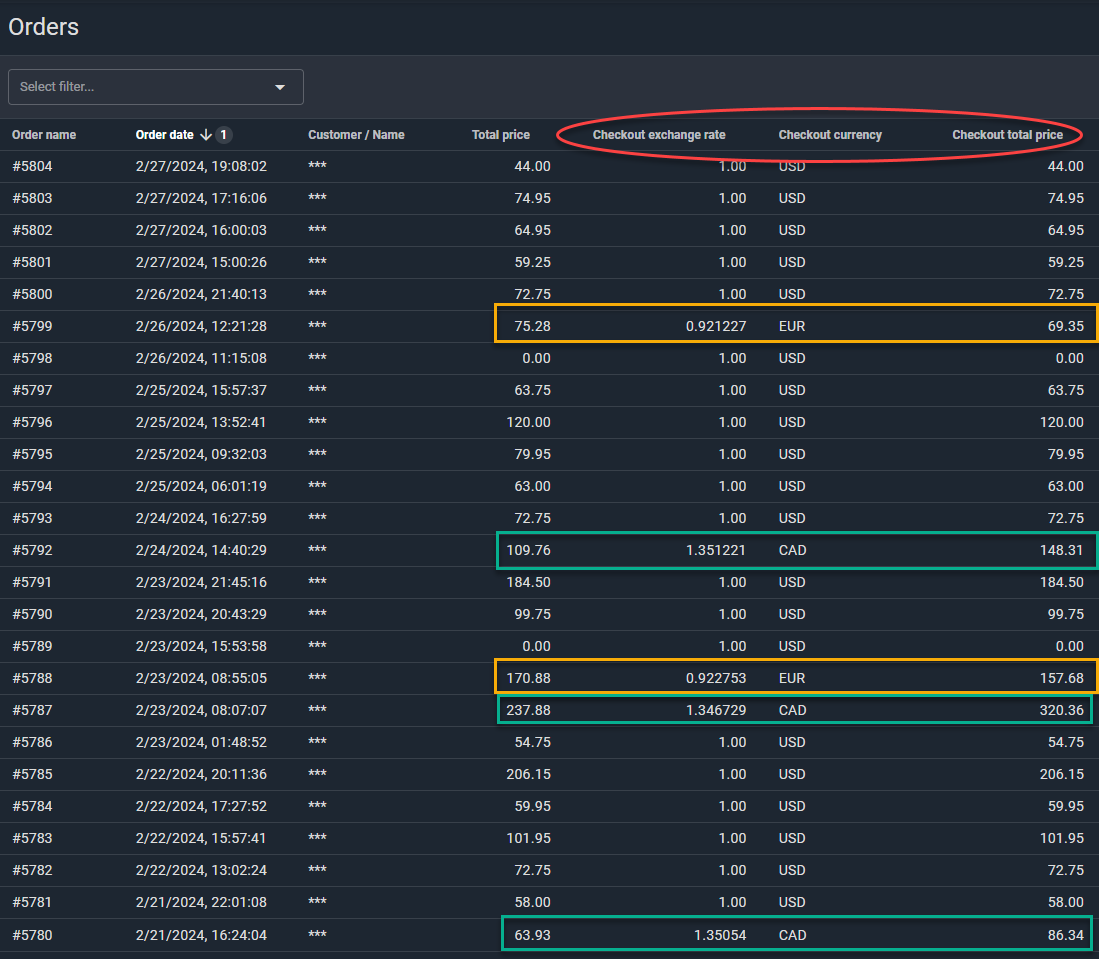
Task: Click checkout total 320.36 cell
Action: (x=1062, y=711)
